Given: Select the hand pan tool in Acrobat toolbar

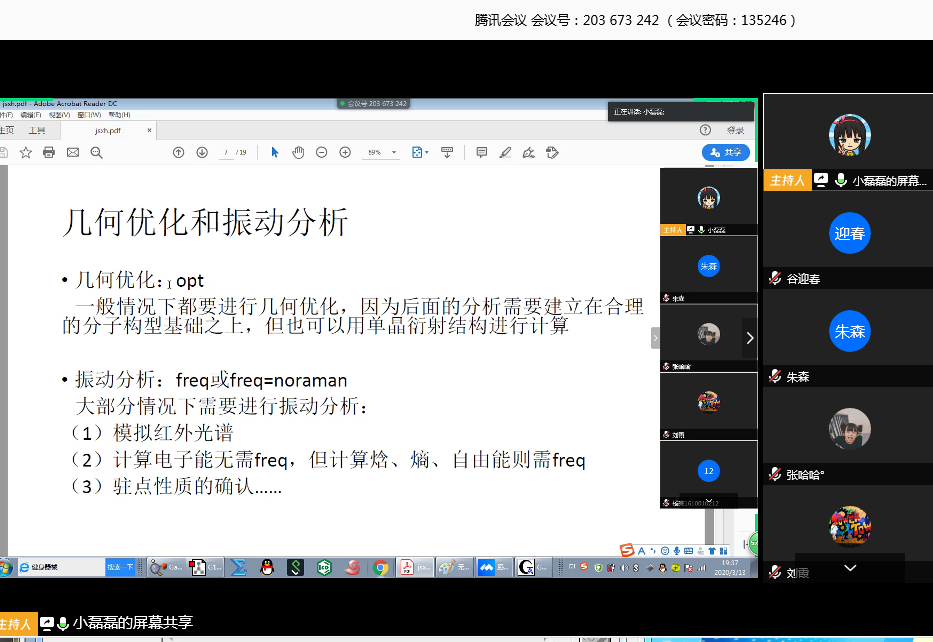Looking at the screenshot, I should pos(298,152).
